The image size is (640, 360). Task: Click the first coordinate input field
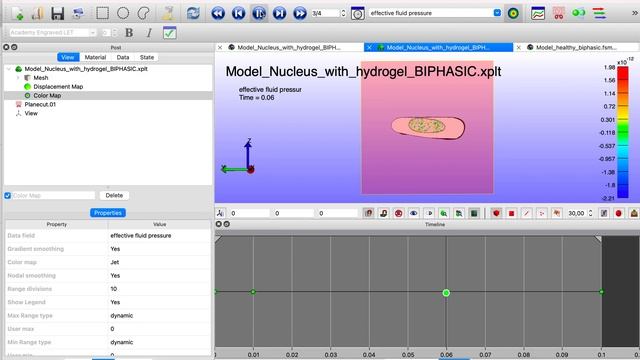tap(249, 213)
